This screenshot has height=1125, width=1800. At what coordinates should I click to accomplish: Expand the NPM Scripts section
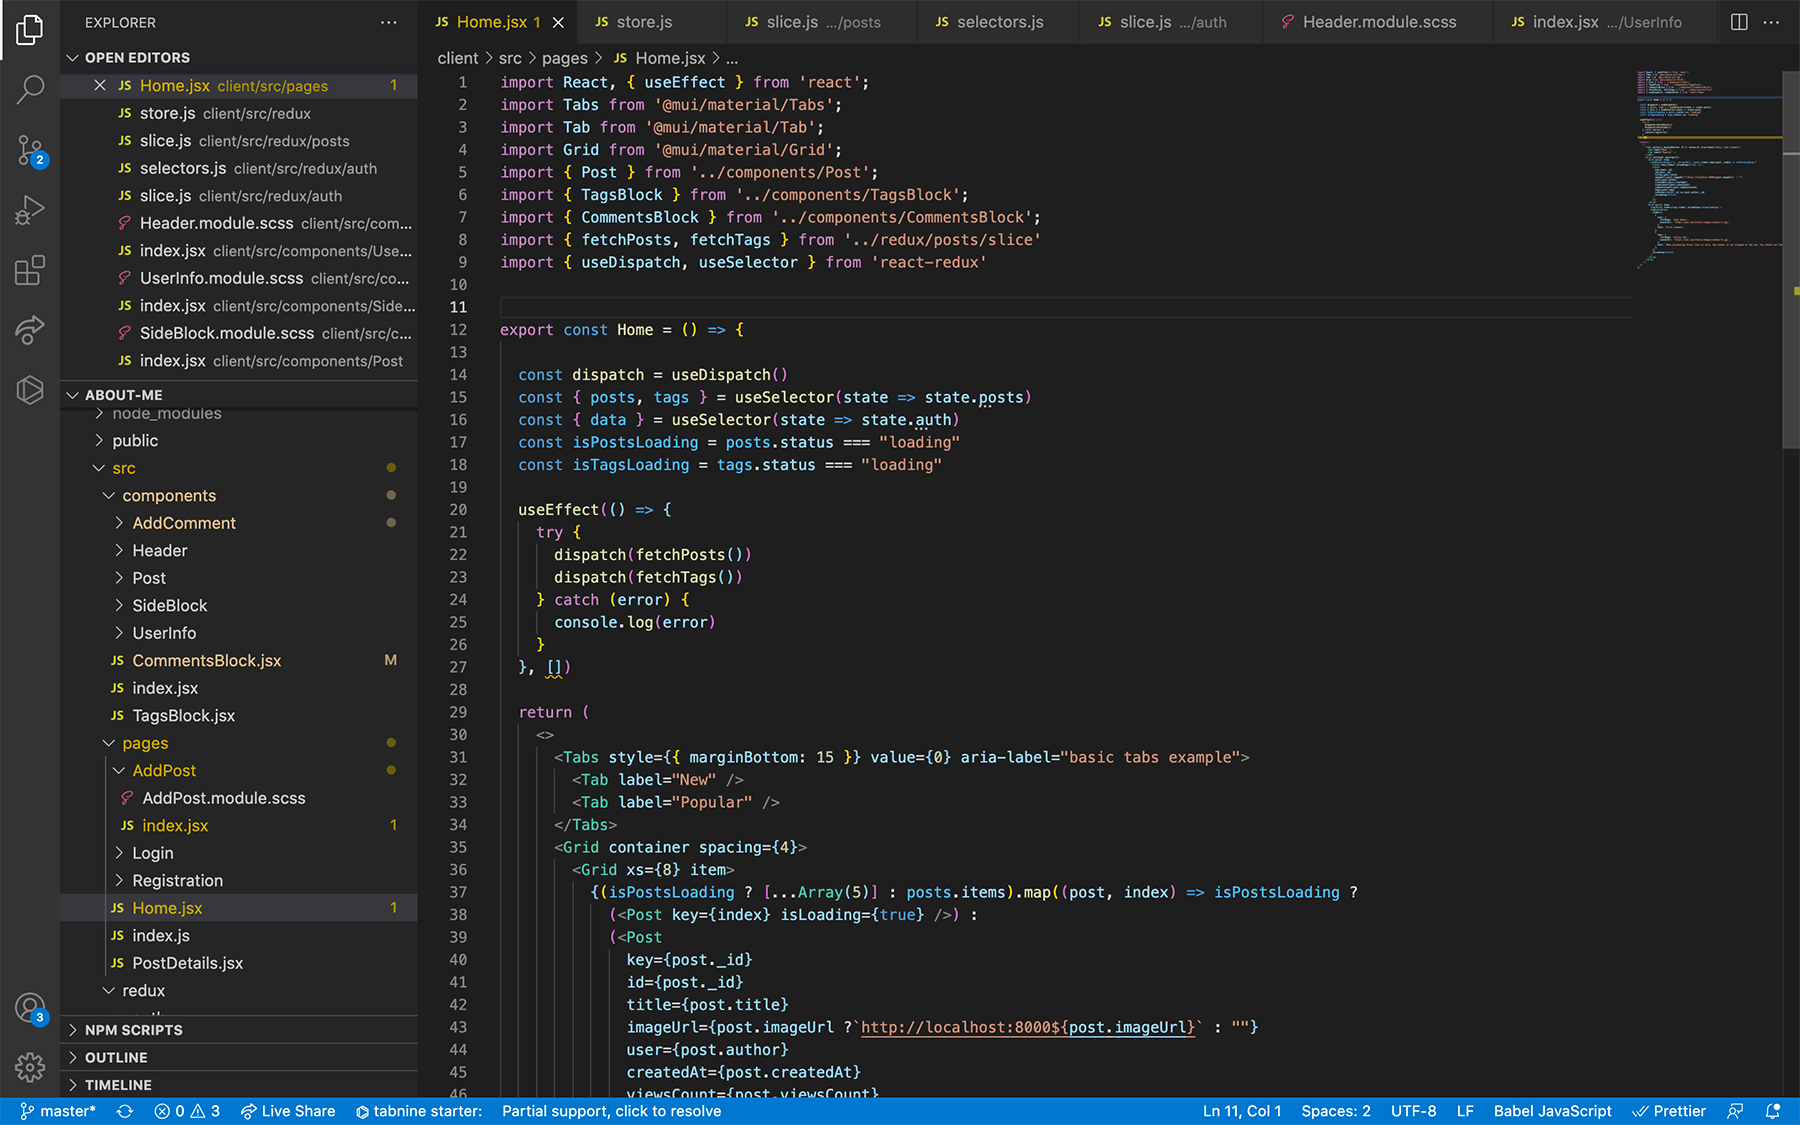point(239,1030)
